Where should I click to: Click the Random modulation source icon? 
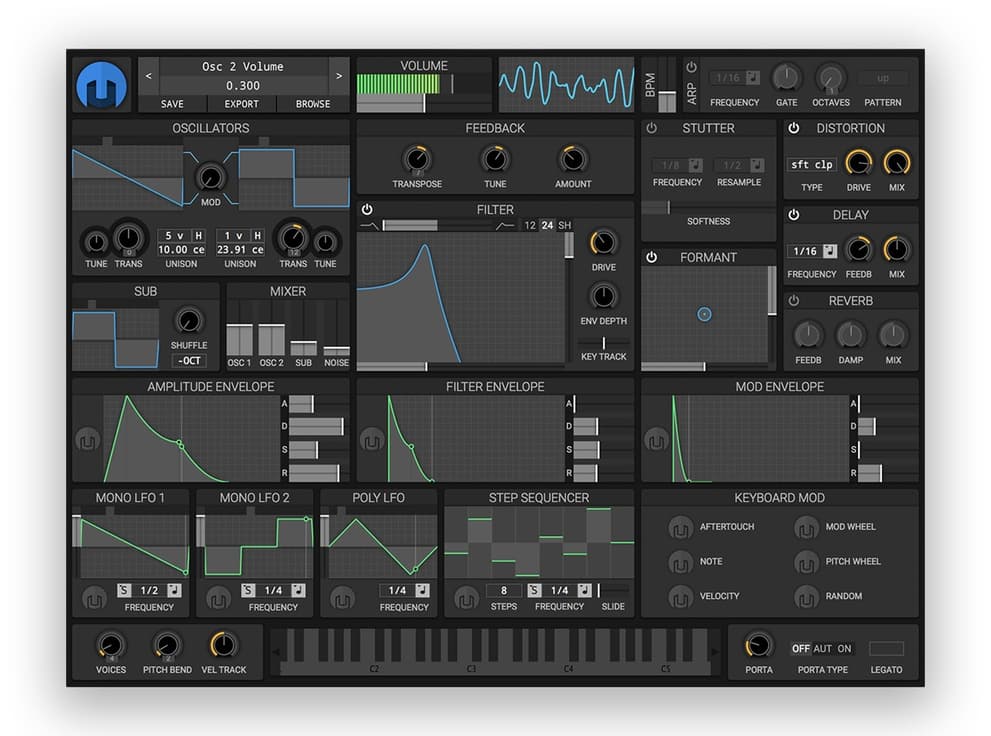point(806,596)
